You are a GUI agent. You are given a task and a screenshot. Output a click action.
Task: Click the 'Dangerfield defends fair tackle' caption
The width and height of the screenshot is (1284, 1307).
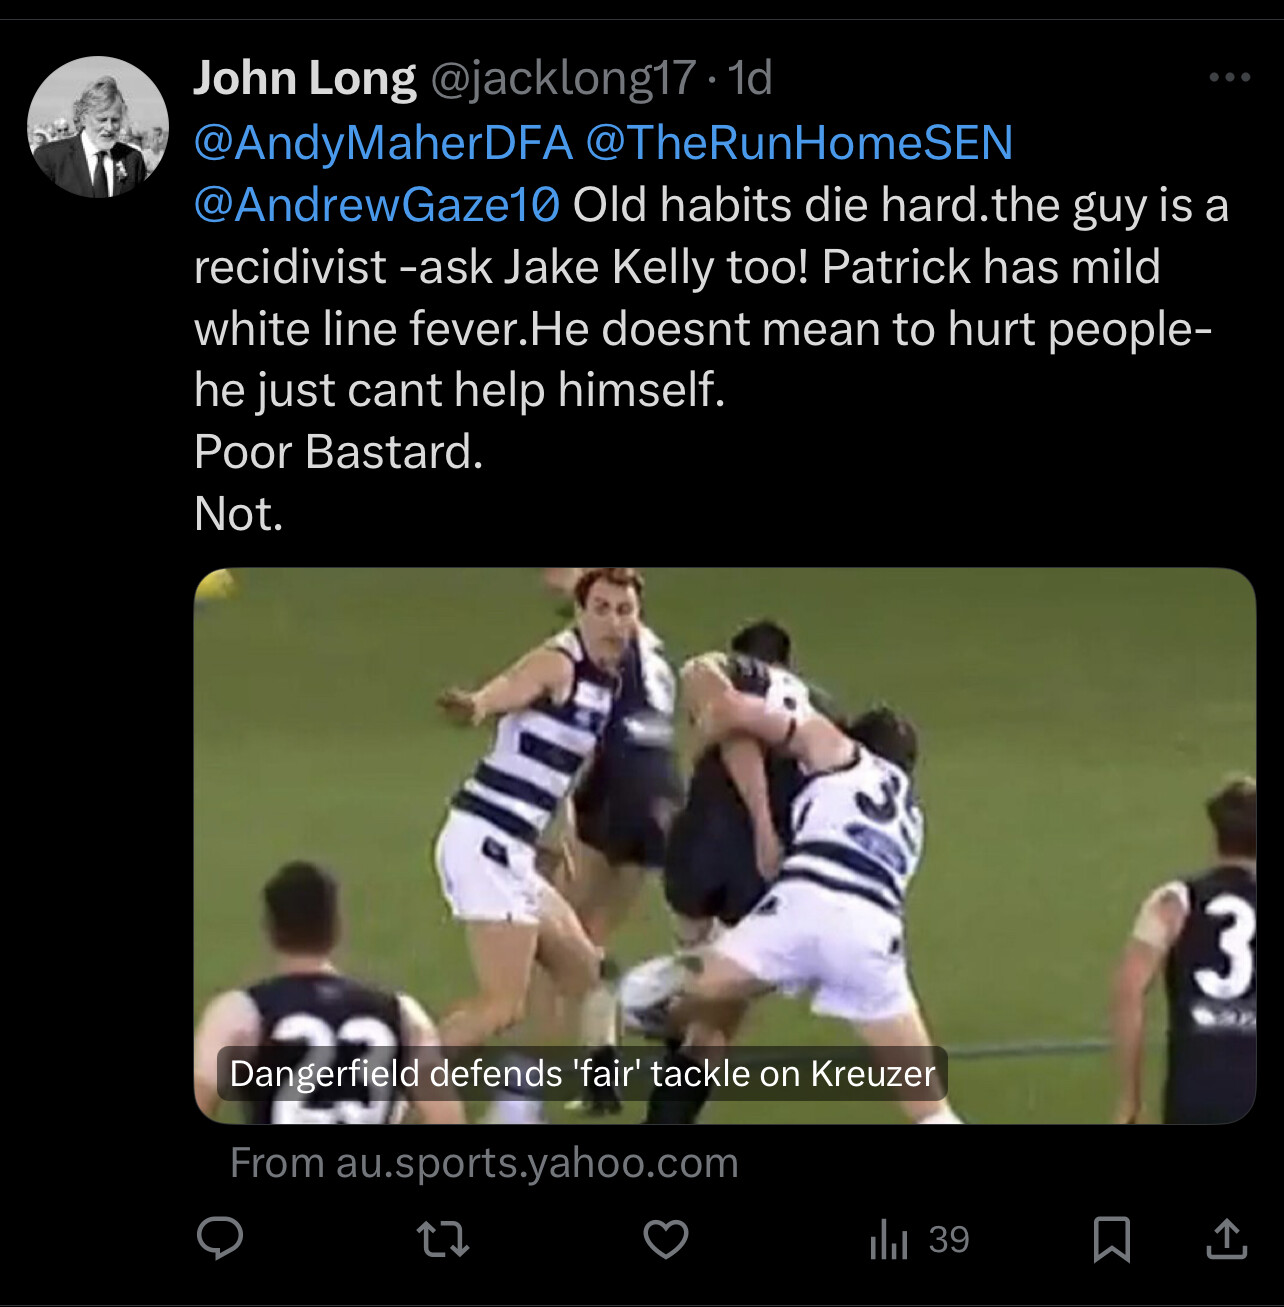[582, 1073]
